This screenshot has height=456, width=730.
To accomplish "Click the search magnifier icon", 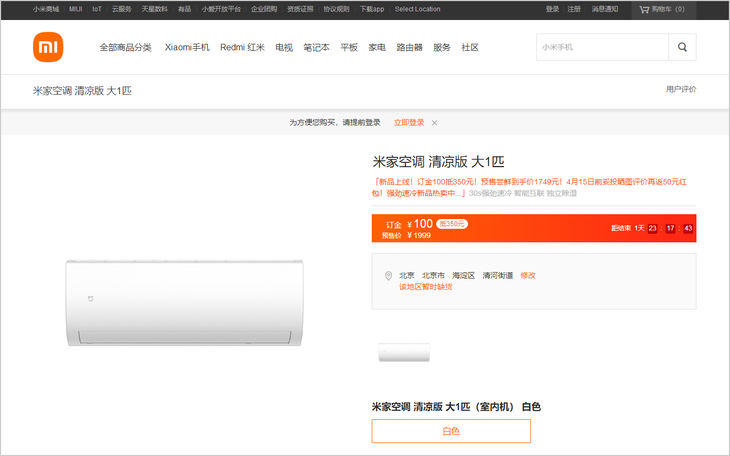I will pos(682,47).
